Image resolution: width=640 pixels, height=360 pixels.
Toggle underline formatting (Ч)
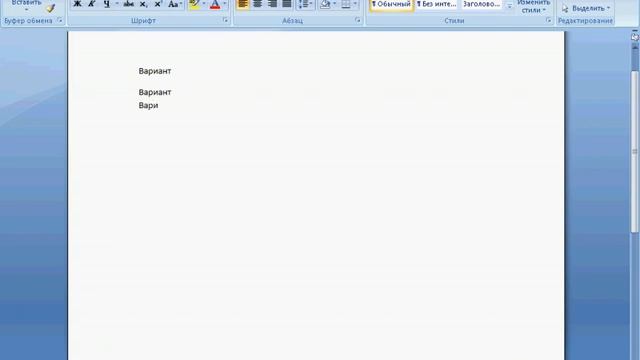point(107,4)
